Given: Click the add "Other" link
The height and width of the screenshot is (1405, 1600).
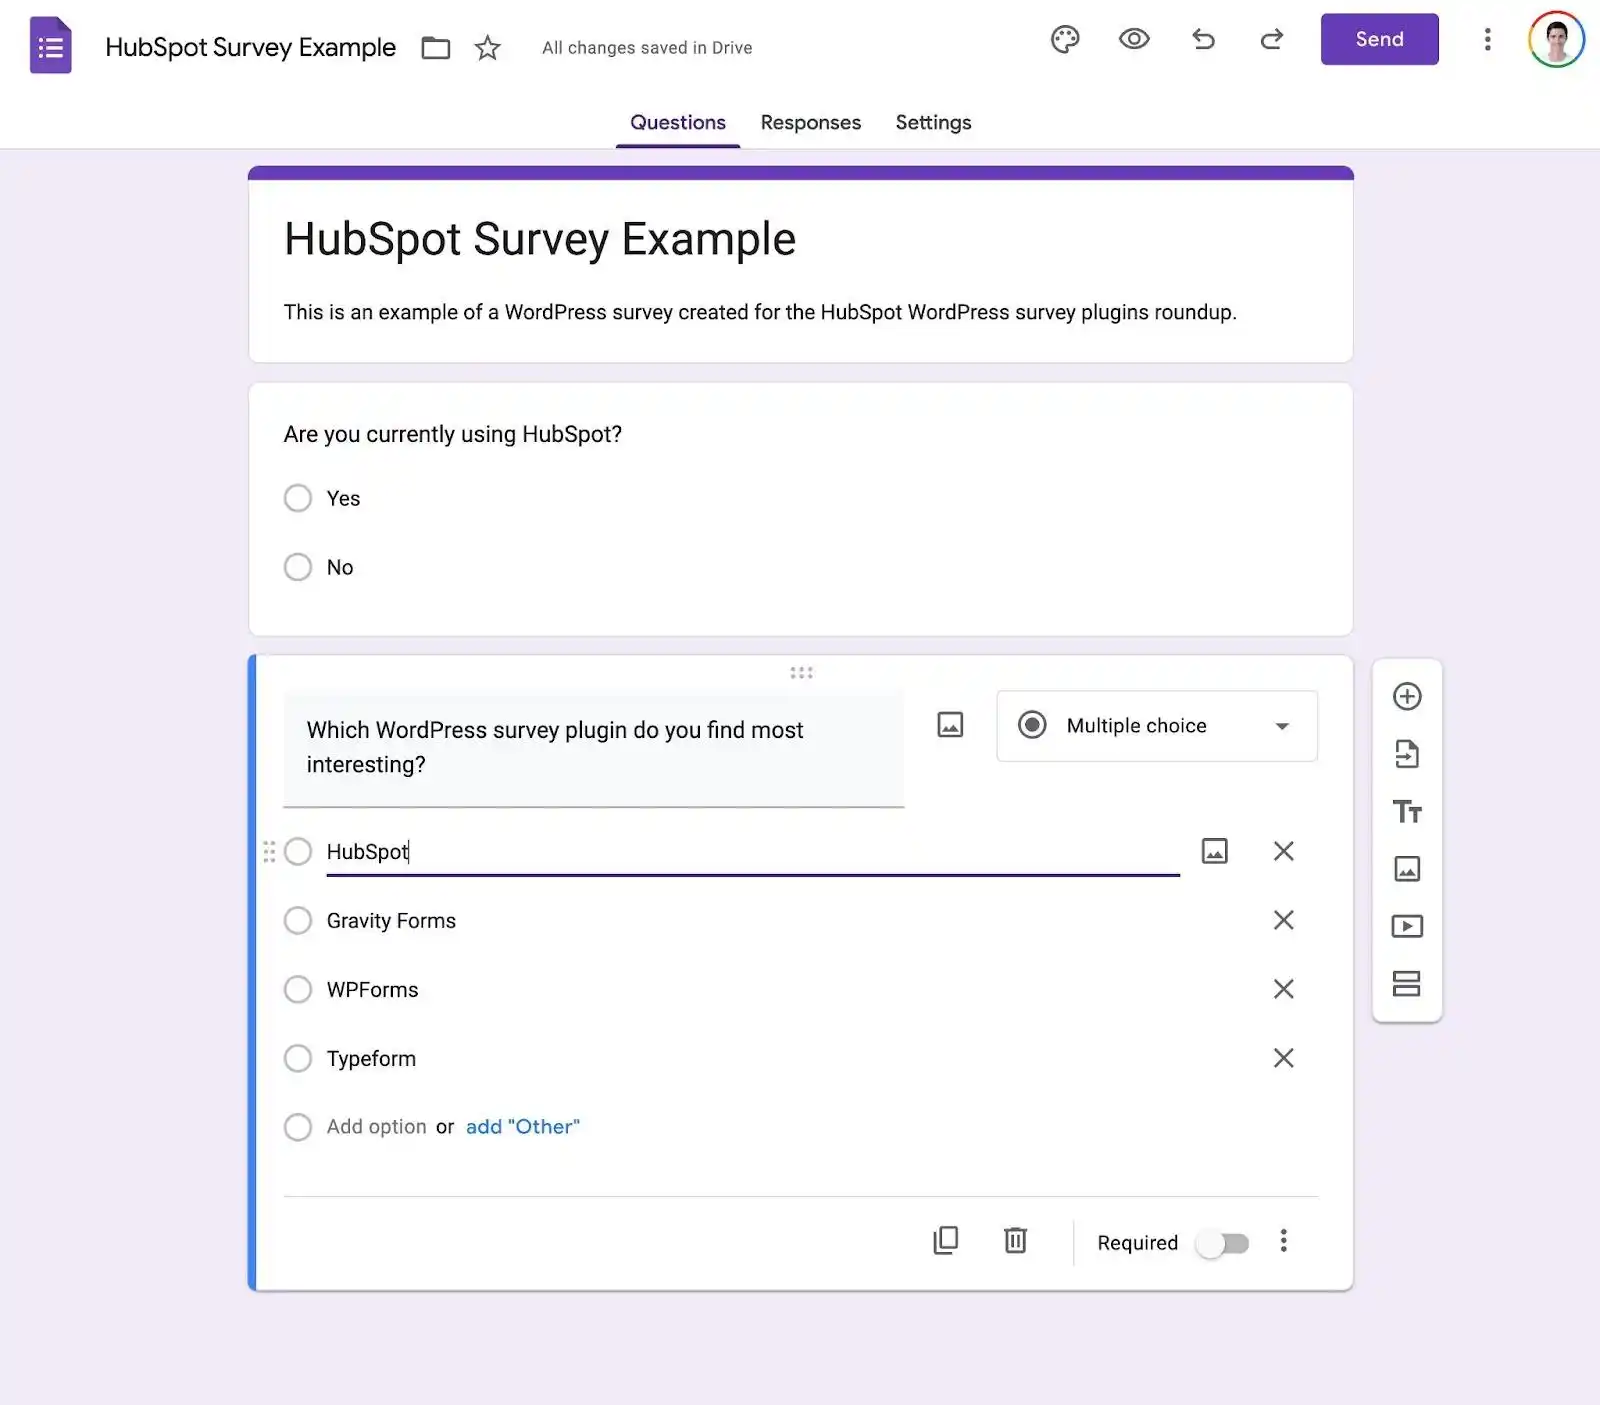Looking at the screenshot, I should coord(522,1127).
